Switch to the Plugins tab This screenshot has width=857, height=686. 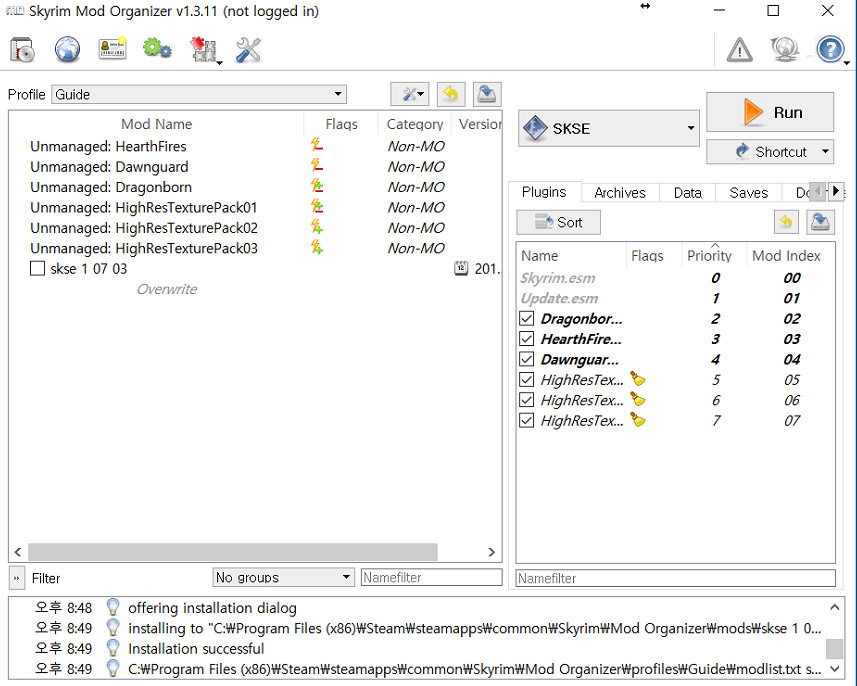(544, 192)
